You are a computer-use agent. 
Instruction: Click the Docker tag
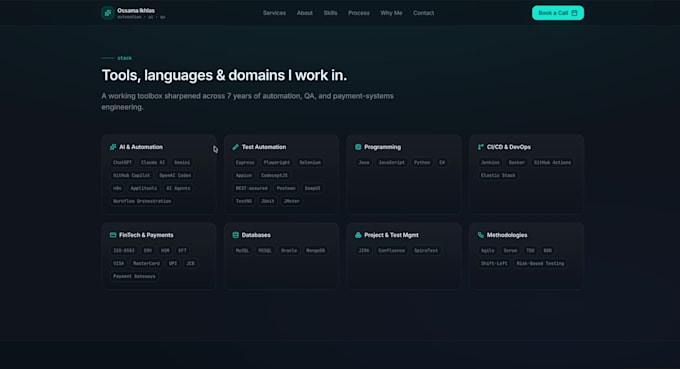517,163
